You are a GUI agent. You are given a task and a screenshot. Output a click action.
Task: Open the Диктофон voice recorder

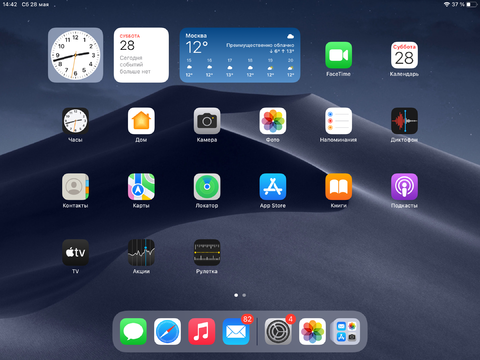coord(404,121)
